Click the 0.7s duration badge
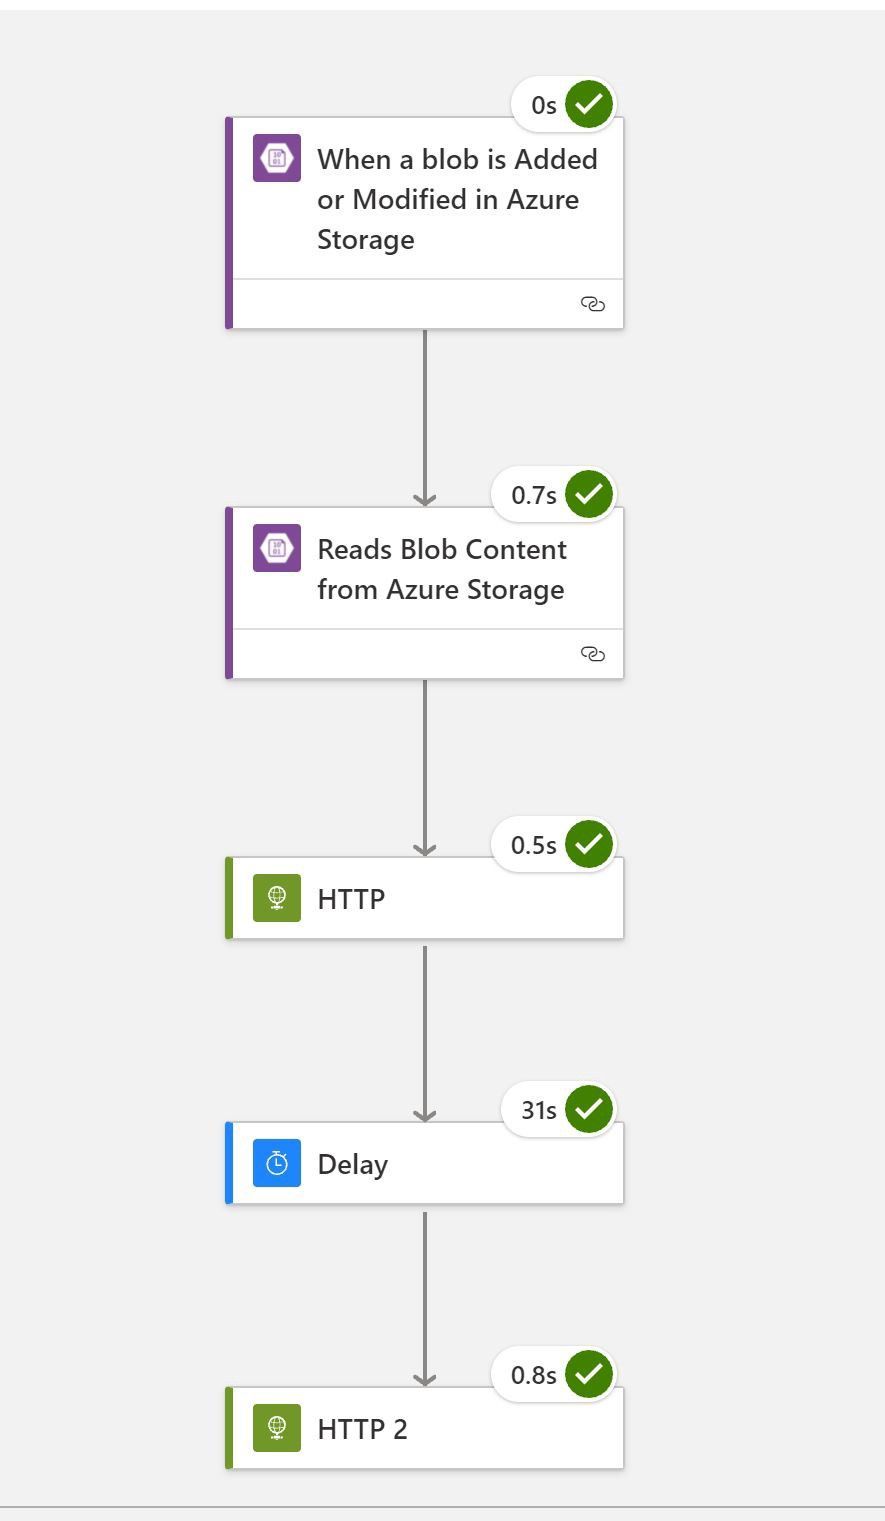The image size is (885, 1521). point(533,495)
